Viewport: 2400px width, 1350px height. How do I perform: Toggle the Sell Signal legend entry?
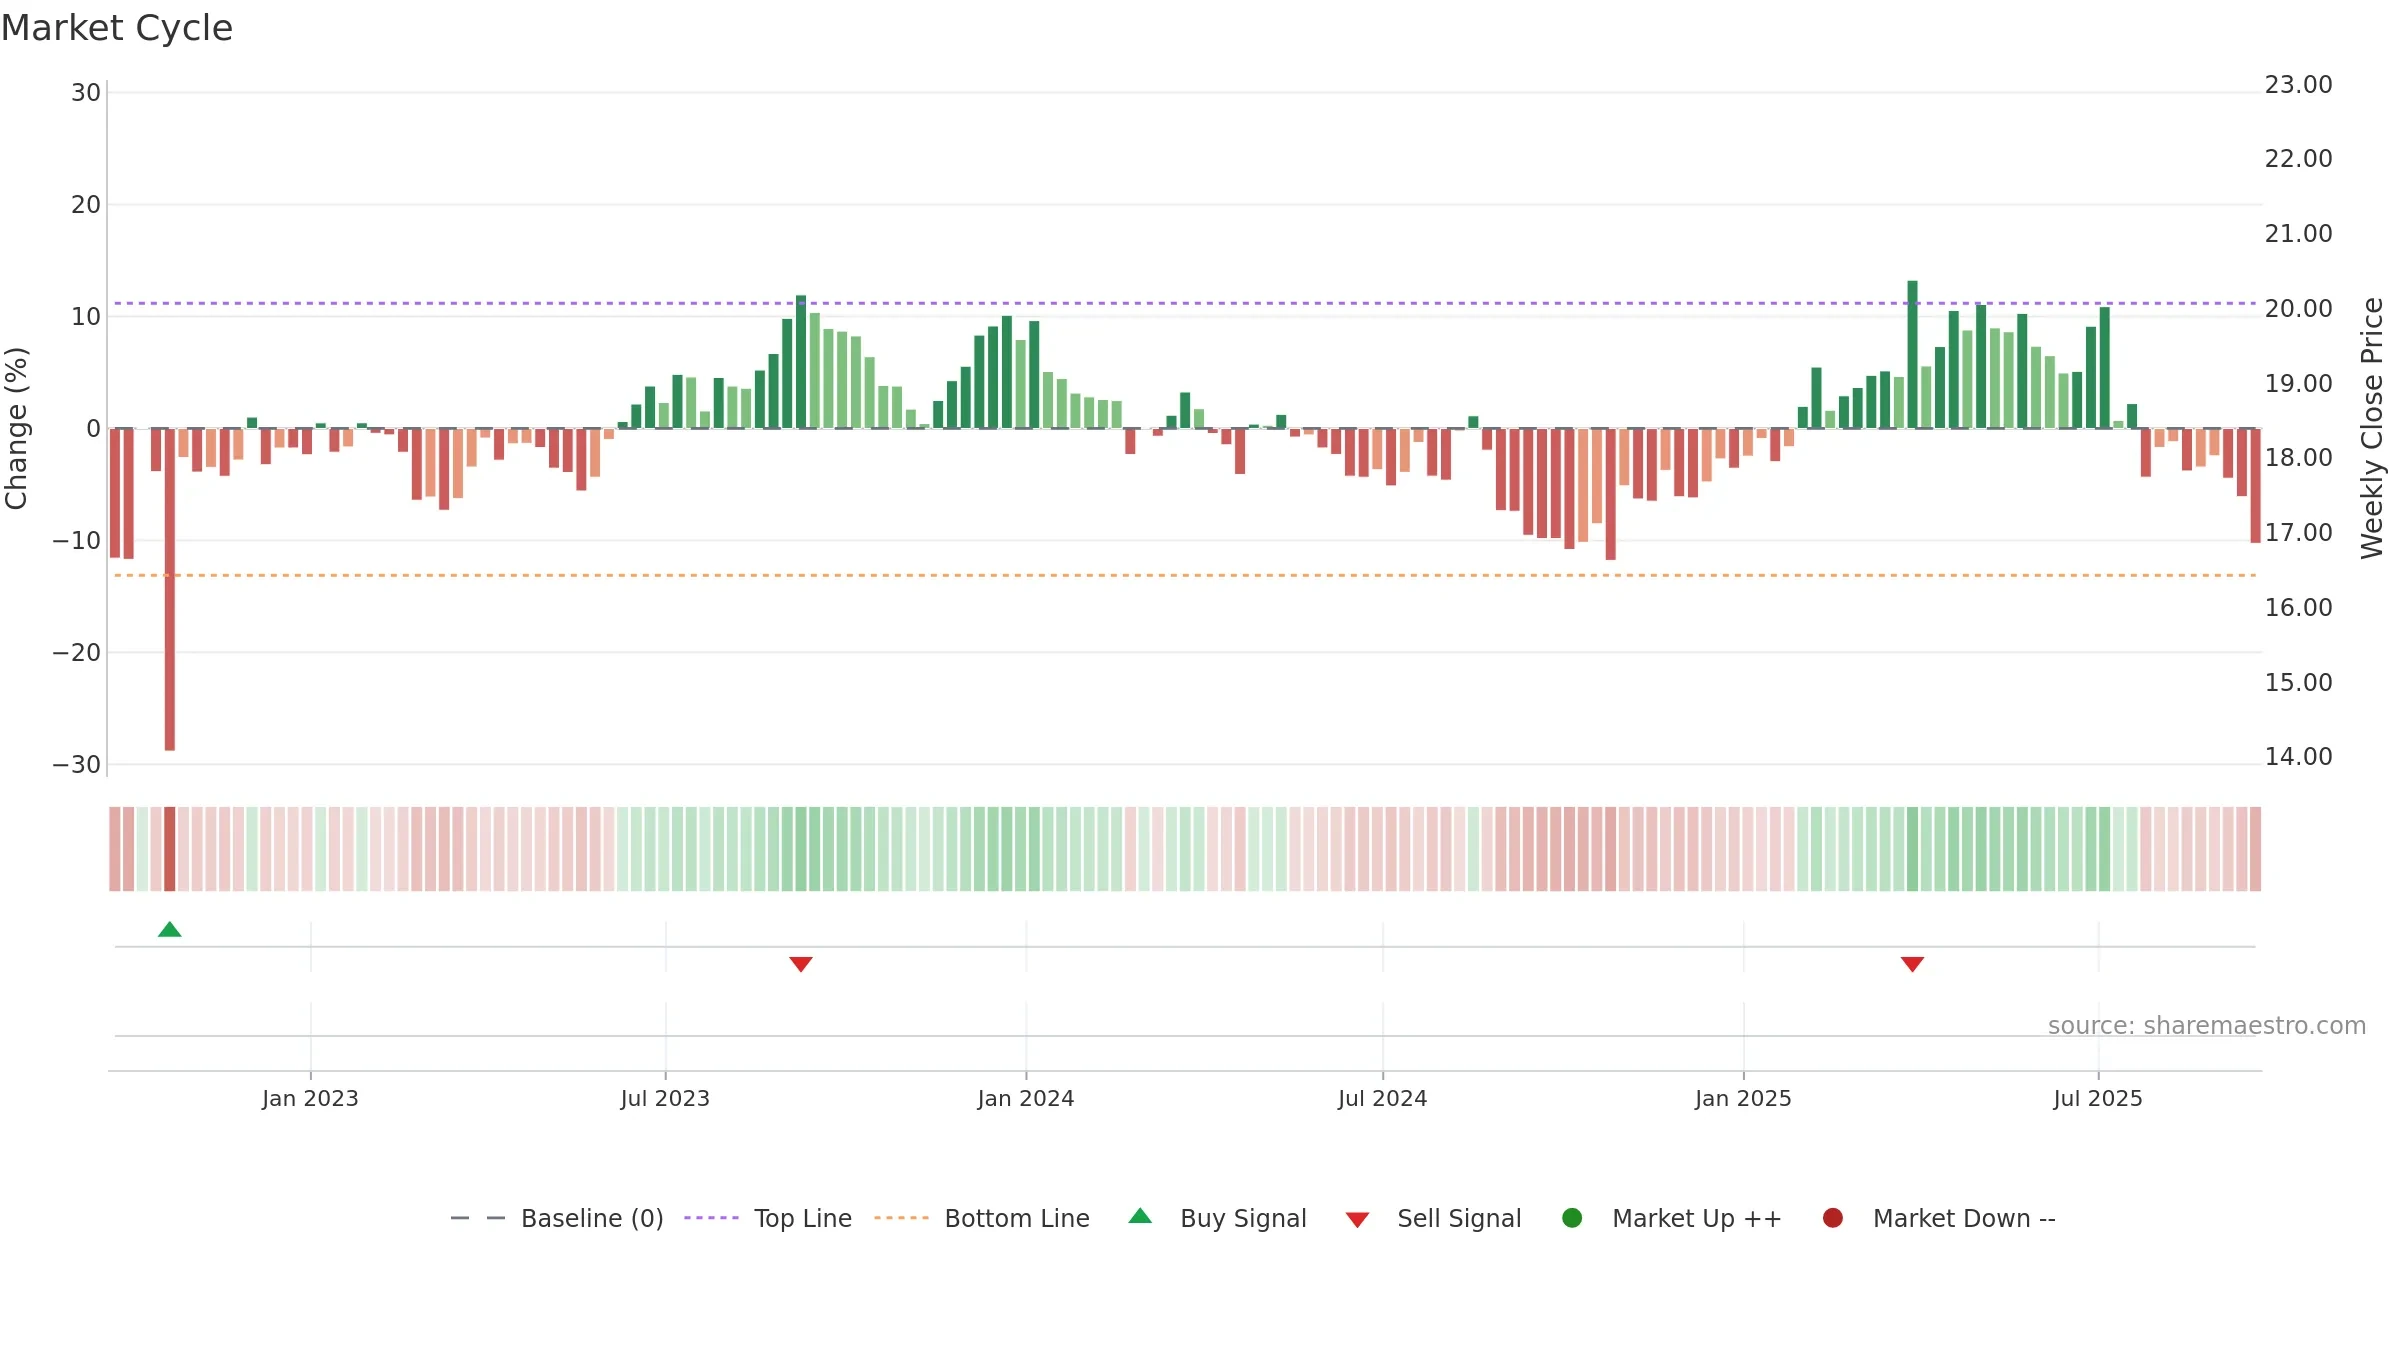pos(1433,1218)
